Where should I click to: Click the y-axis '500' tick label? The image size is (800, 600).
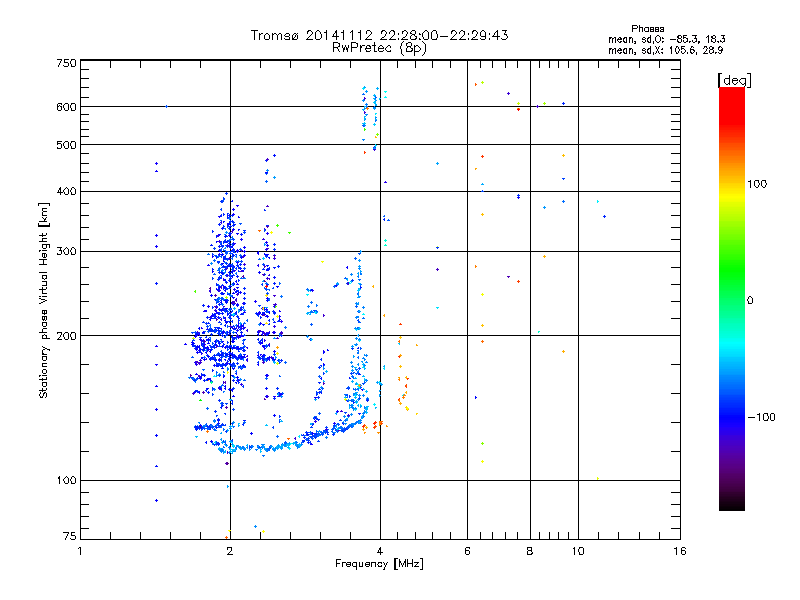pyautogui.click(x=66, y=145)
